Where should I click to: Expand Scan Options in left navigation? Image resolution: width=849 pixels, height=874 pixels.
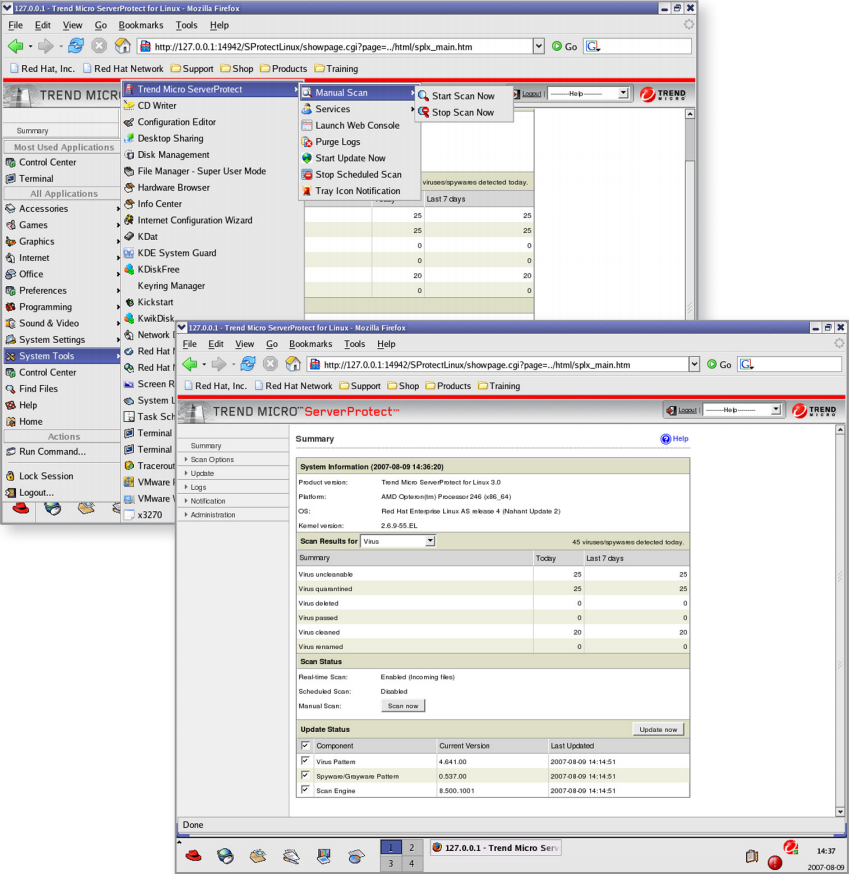tap(212, 459)
